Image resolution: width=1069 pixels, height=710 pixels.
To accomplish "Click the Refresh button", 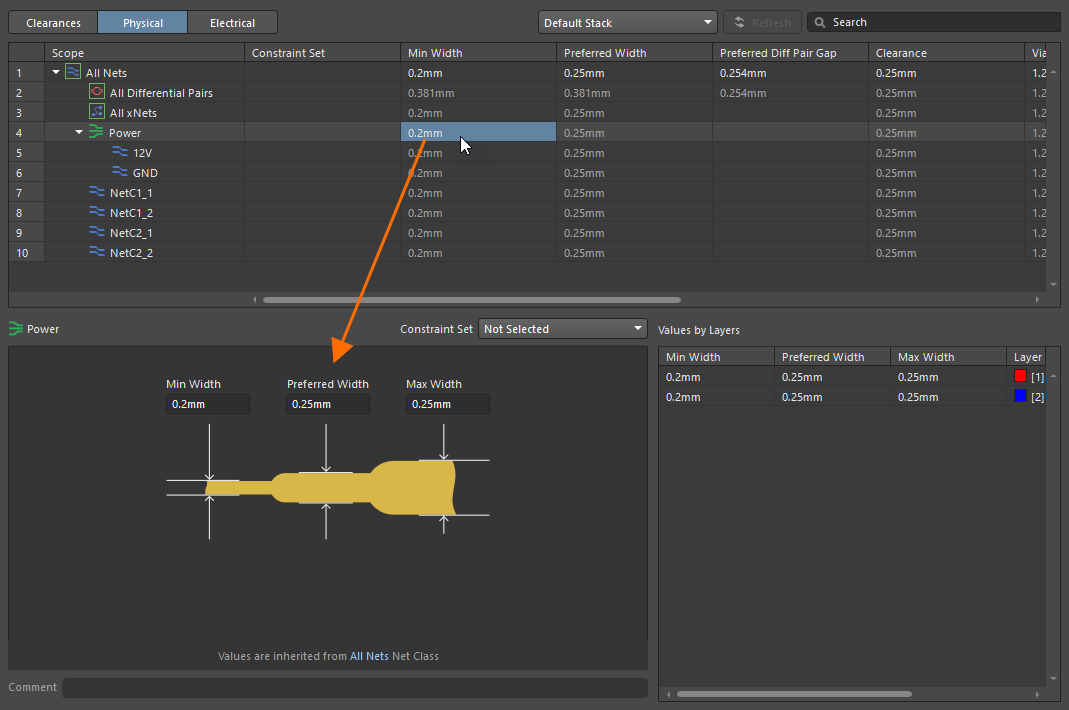I will click(762, 22).
